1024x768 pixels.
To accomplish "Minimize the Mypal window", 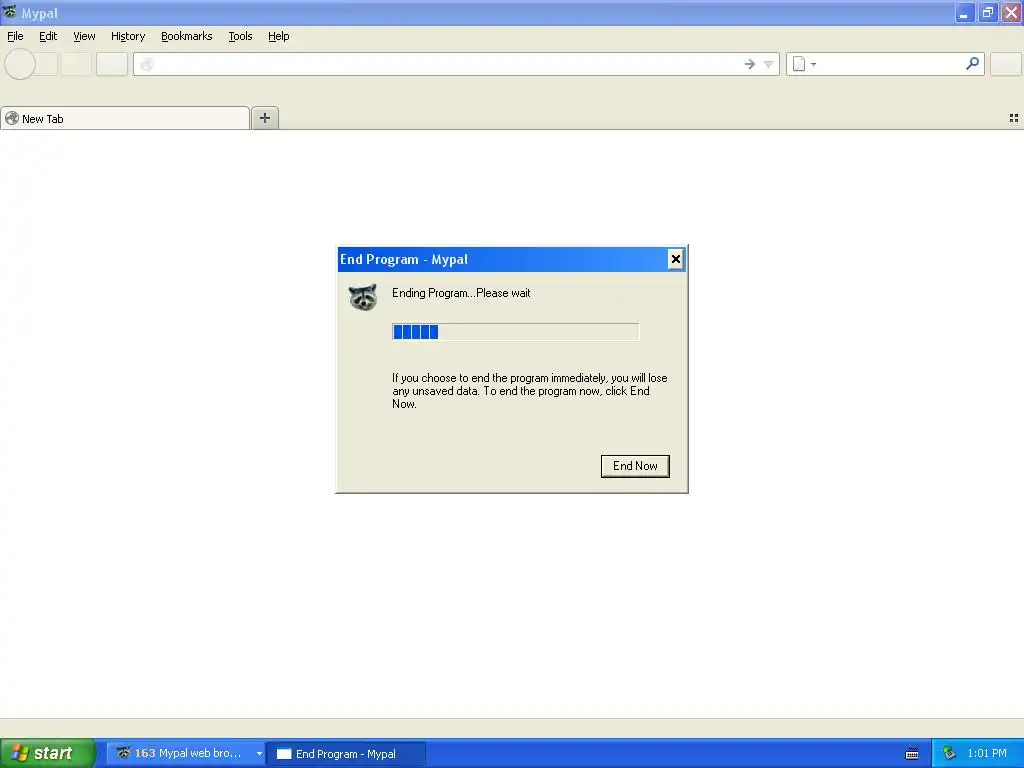I will coord(964,12).
